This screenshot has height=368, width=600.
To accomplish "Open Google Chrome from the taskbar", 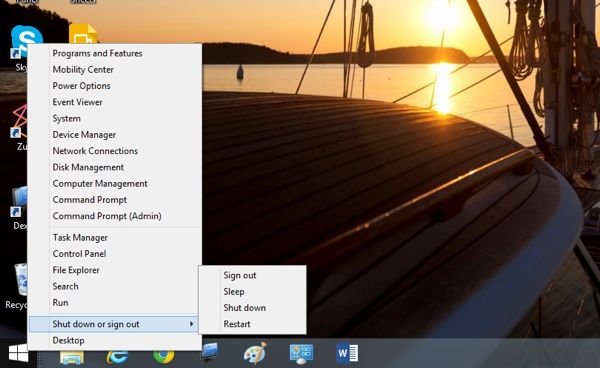I will pyautogui.click(x=164, y=356).
